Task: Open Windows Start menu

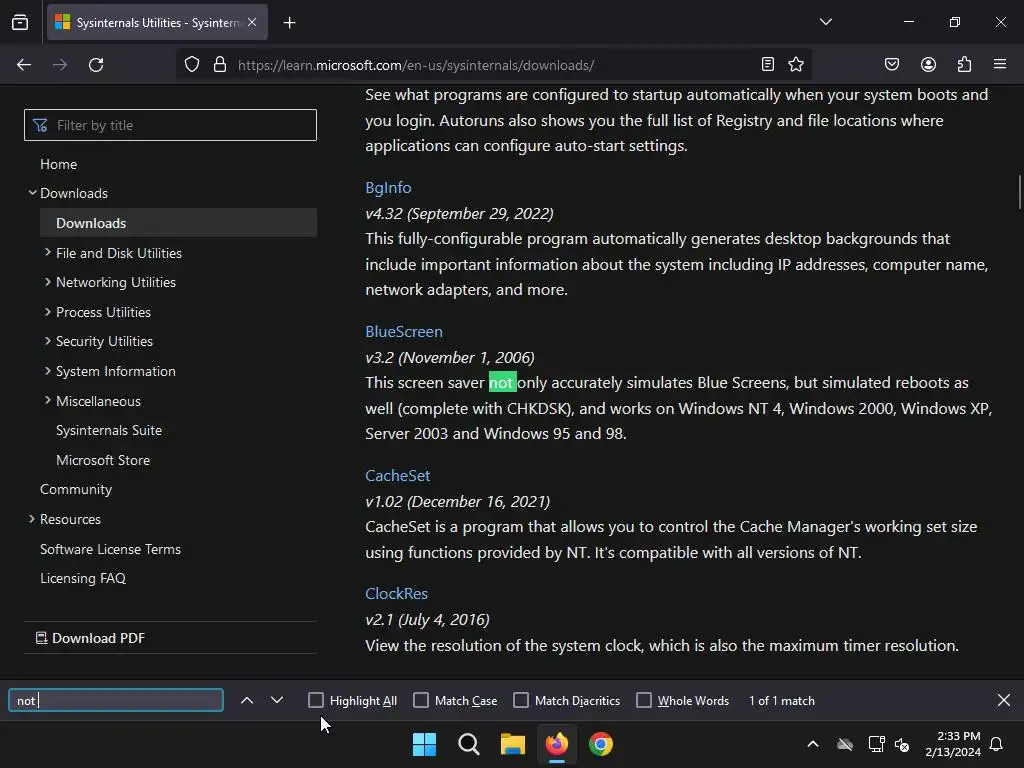Action: click(424, 744)
